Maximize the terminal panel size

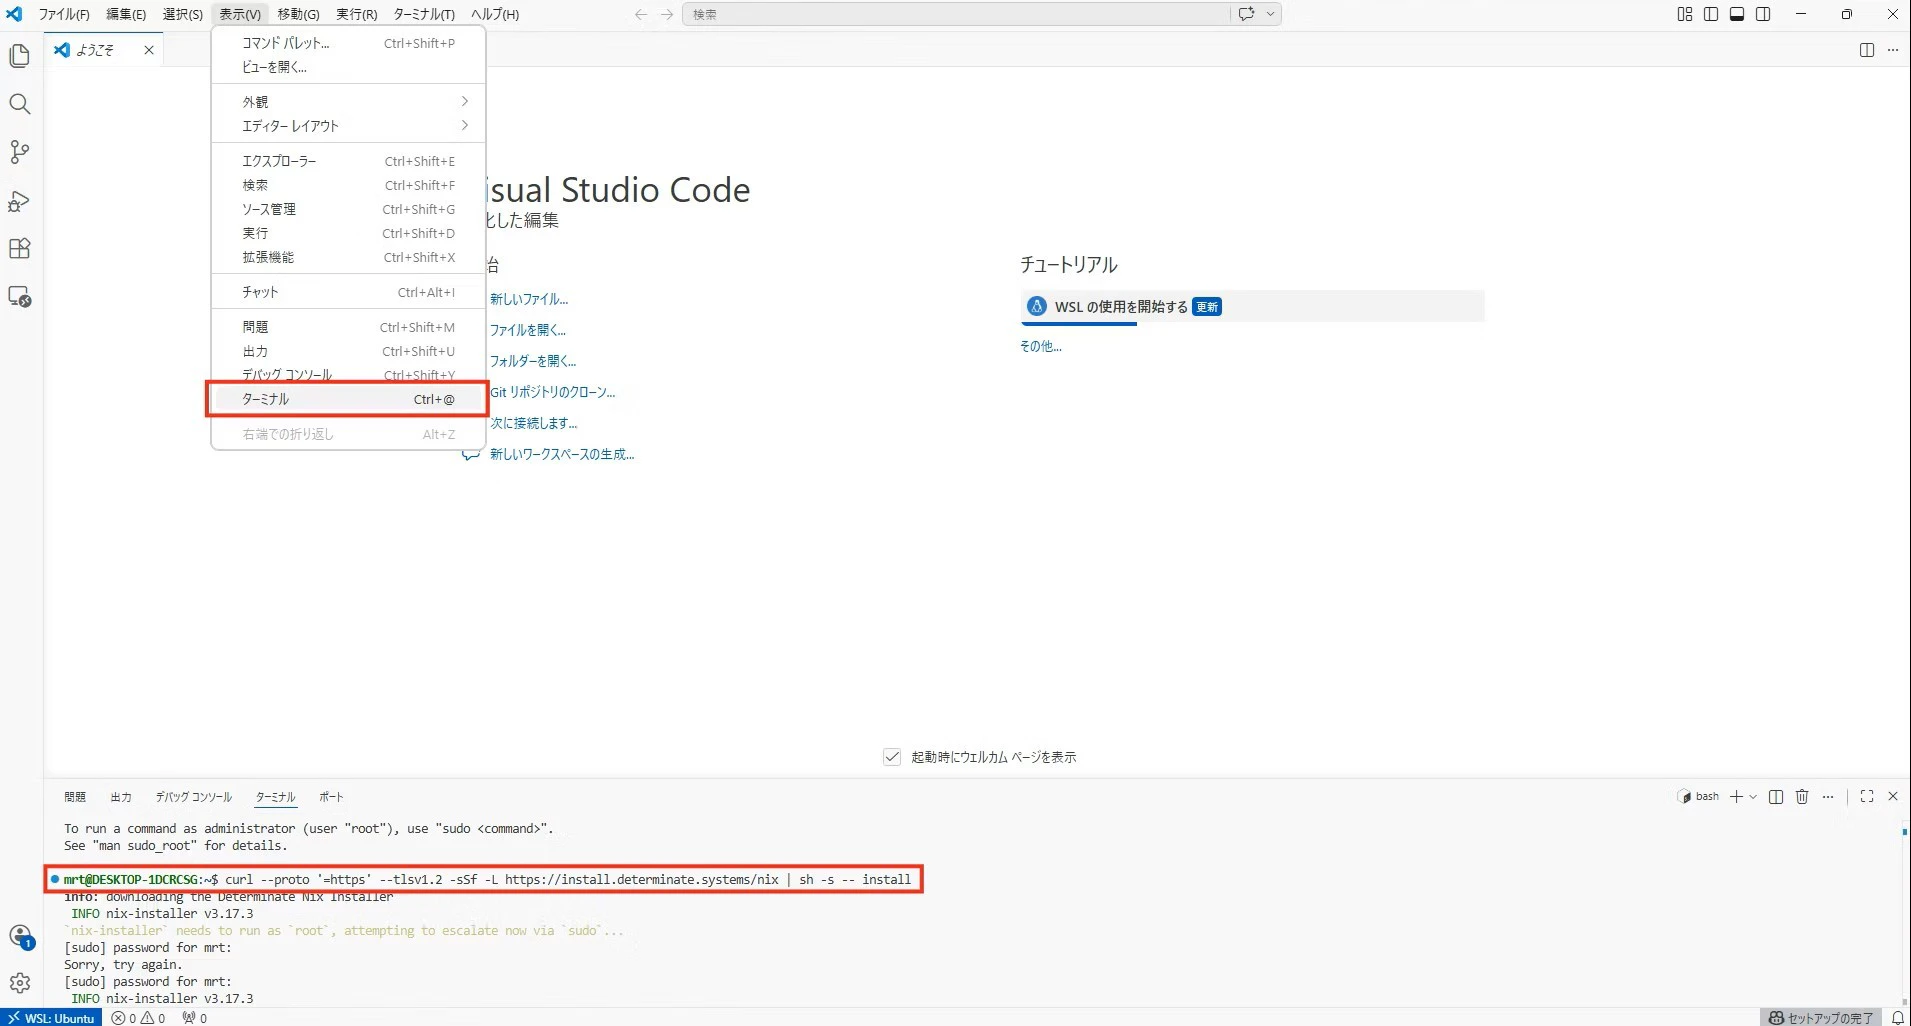(1867, 797)
